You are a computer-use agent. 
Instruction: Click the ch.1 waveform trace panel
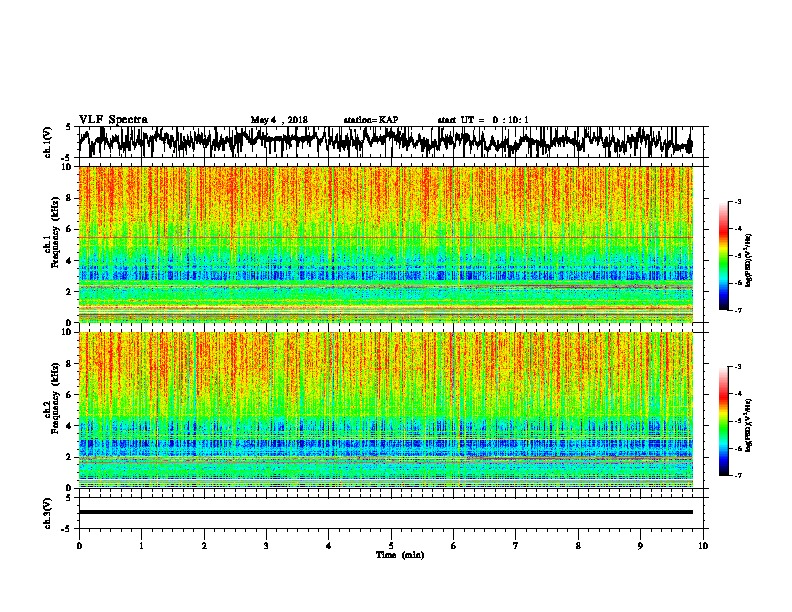coord(393,142)
